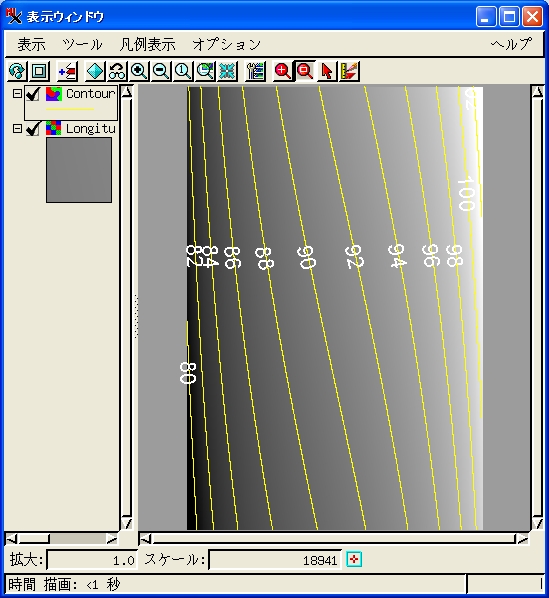Open the ヘルプ menu
The height and width of the screenshot is (598, 549).
click(511, 44)
